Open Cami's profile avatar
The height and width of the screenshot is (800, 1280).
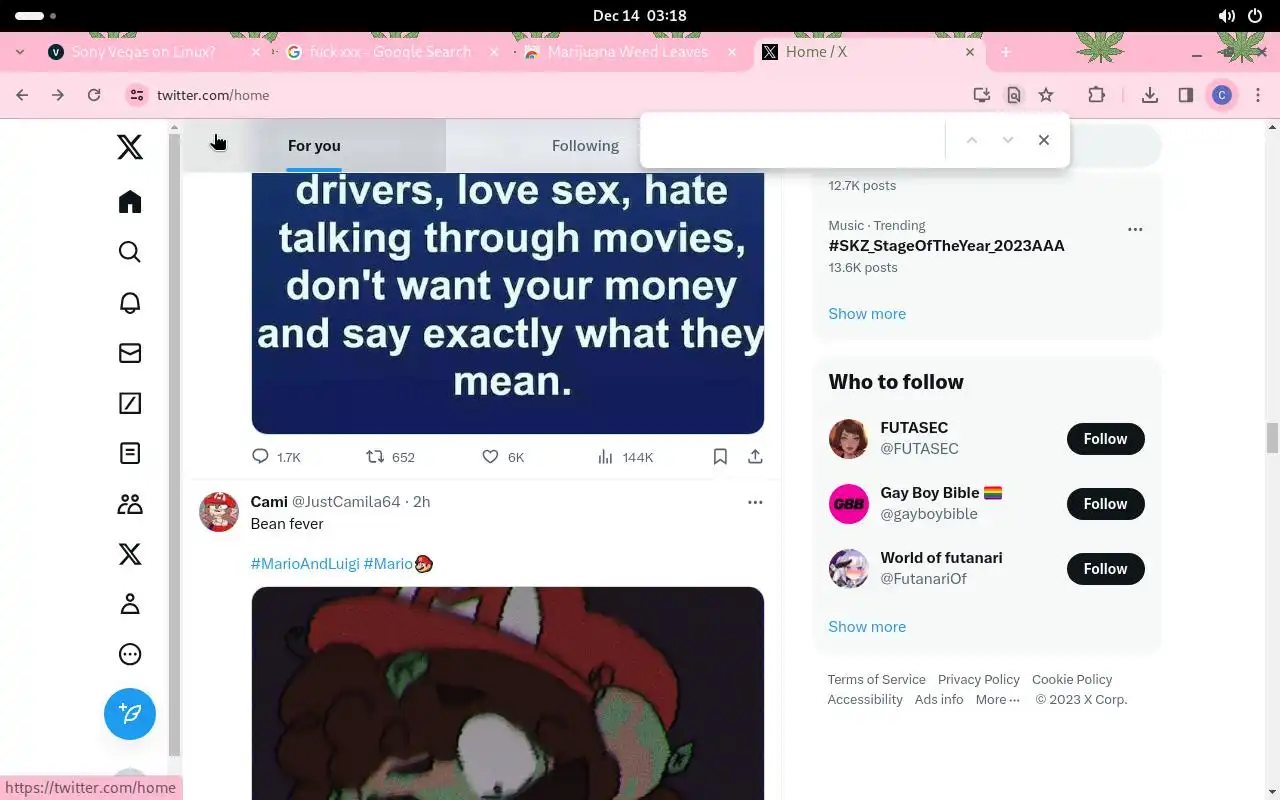[219, 512]
